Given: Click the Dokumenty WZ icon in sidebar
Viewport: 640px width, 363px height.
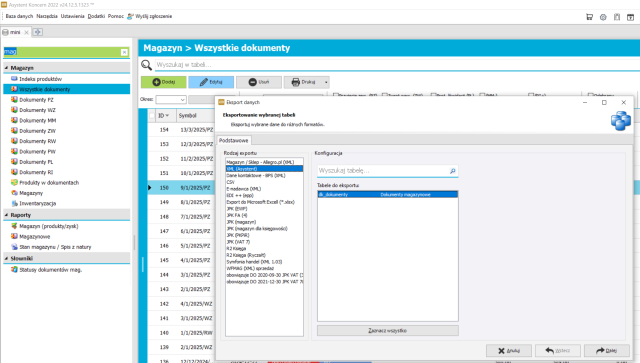Looking at the screenshot, I should (14, 110).
